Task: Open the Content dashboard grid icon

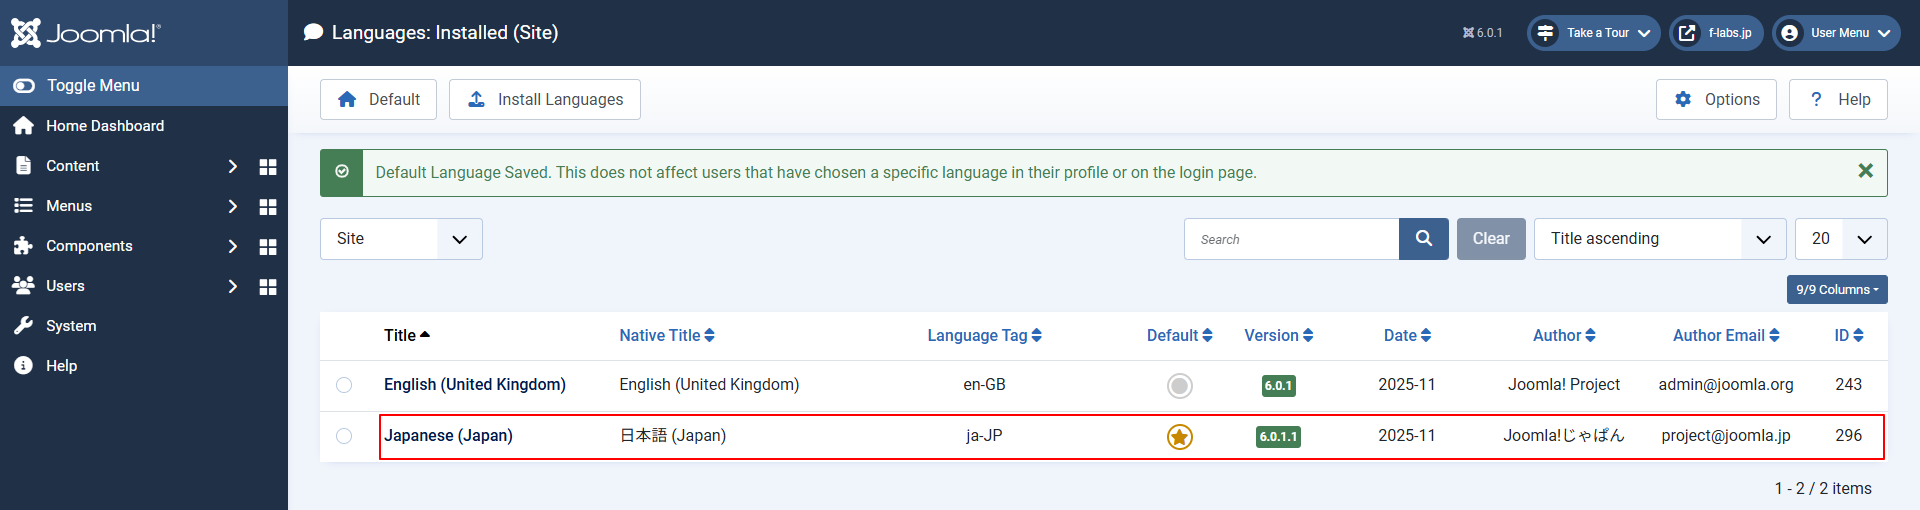Action: click(x=268, y=167)
